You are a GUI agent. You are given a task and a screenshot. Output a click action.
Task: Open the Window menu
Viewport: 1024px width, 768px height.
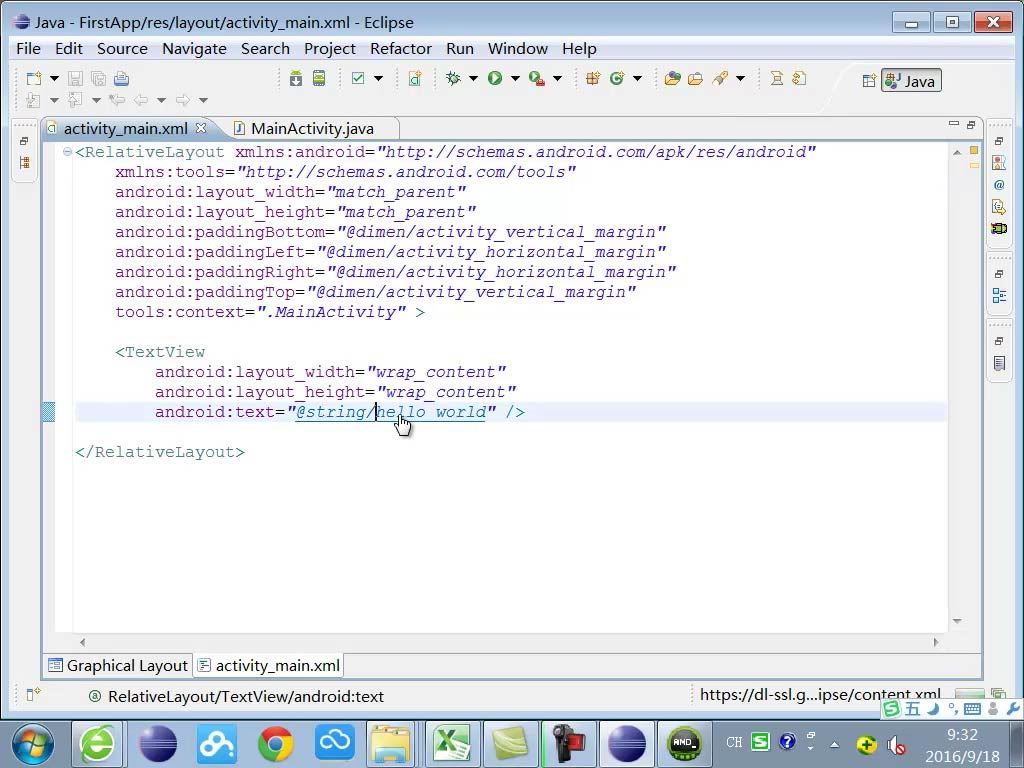pyautogui.click(x=518, y=48)
